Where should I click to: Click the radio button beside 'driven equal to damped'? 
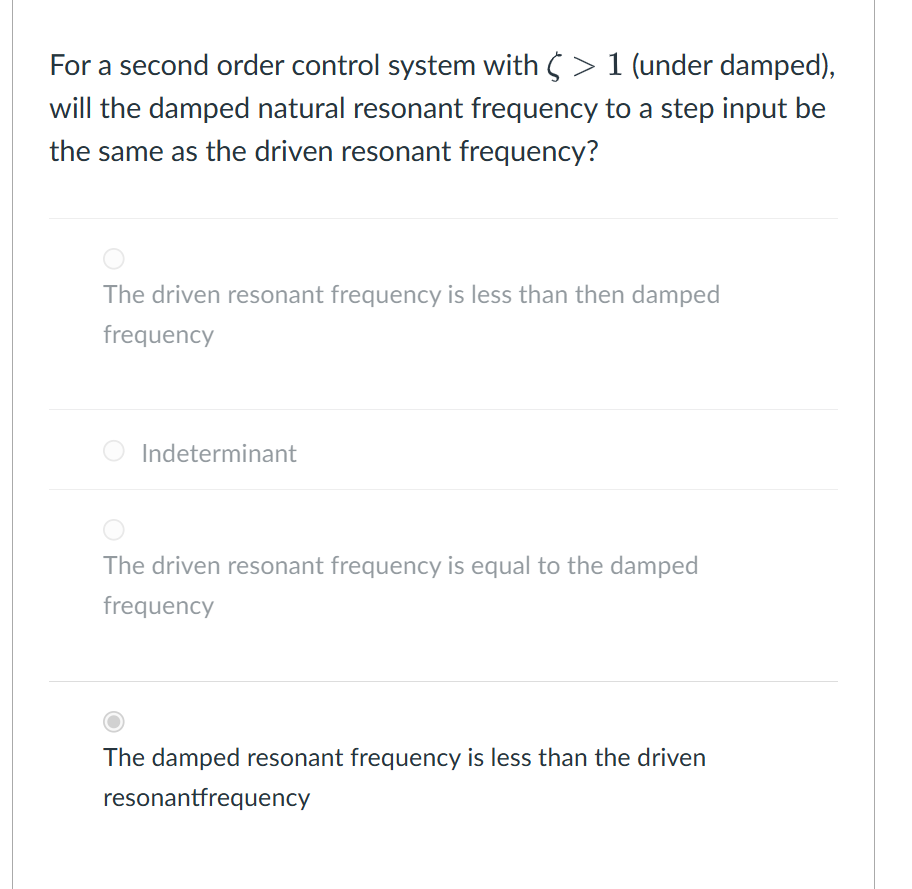(114, 530)
